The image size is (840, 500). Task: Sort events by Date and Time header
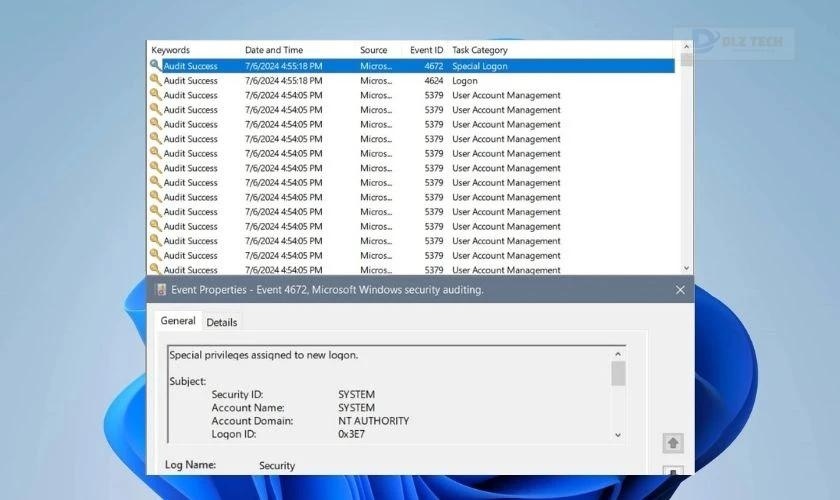pos(273,50)
